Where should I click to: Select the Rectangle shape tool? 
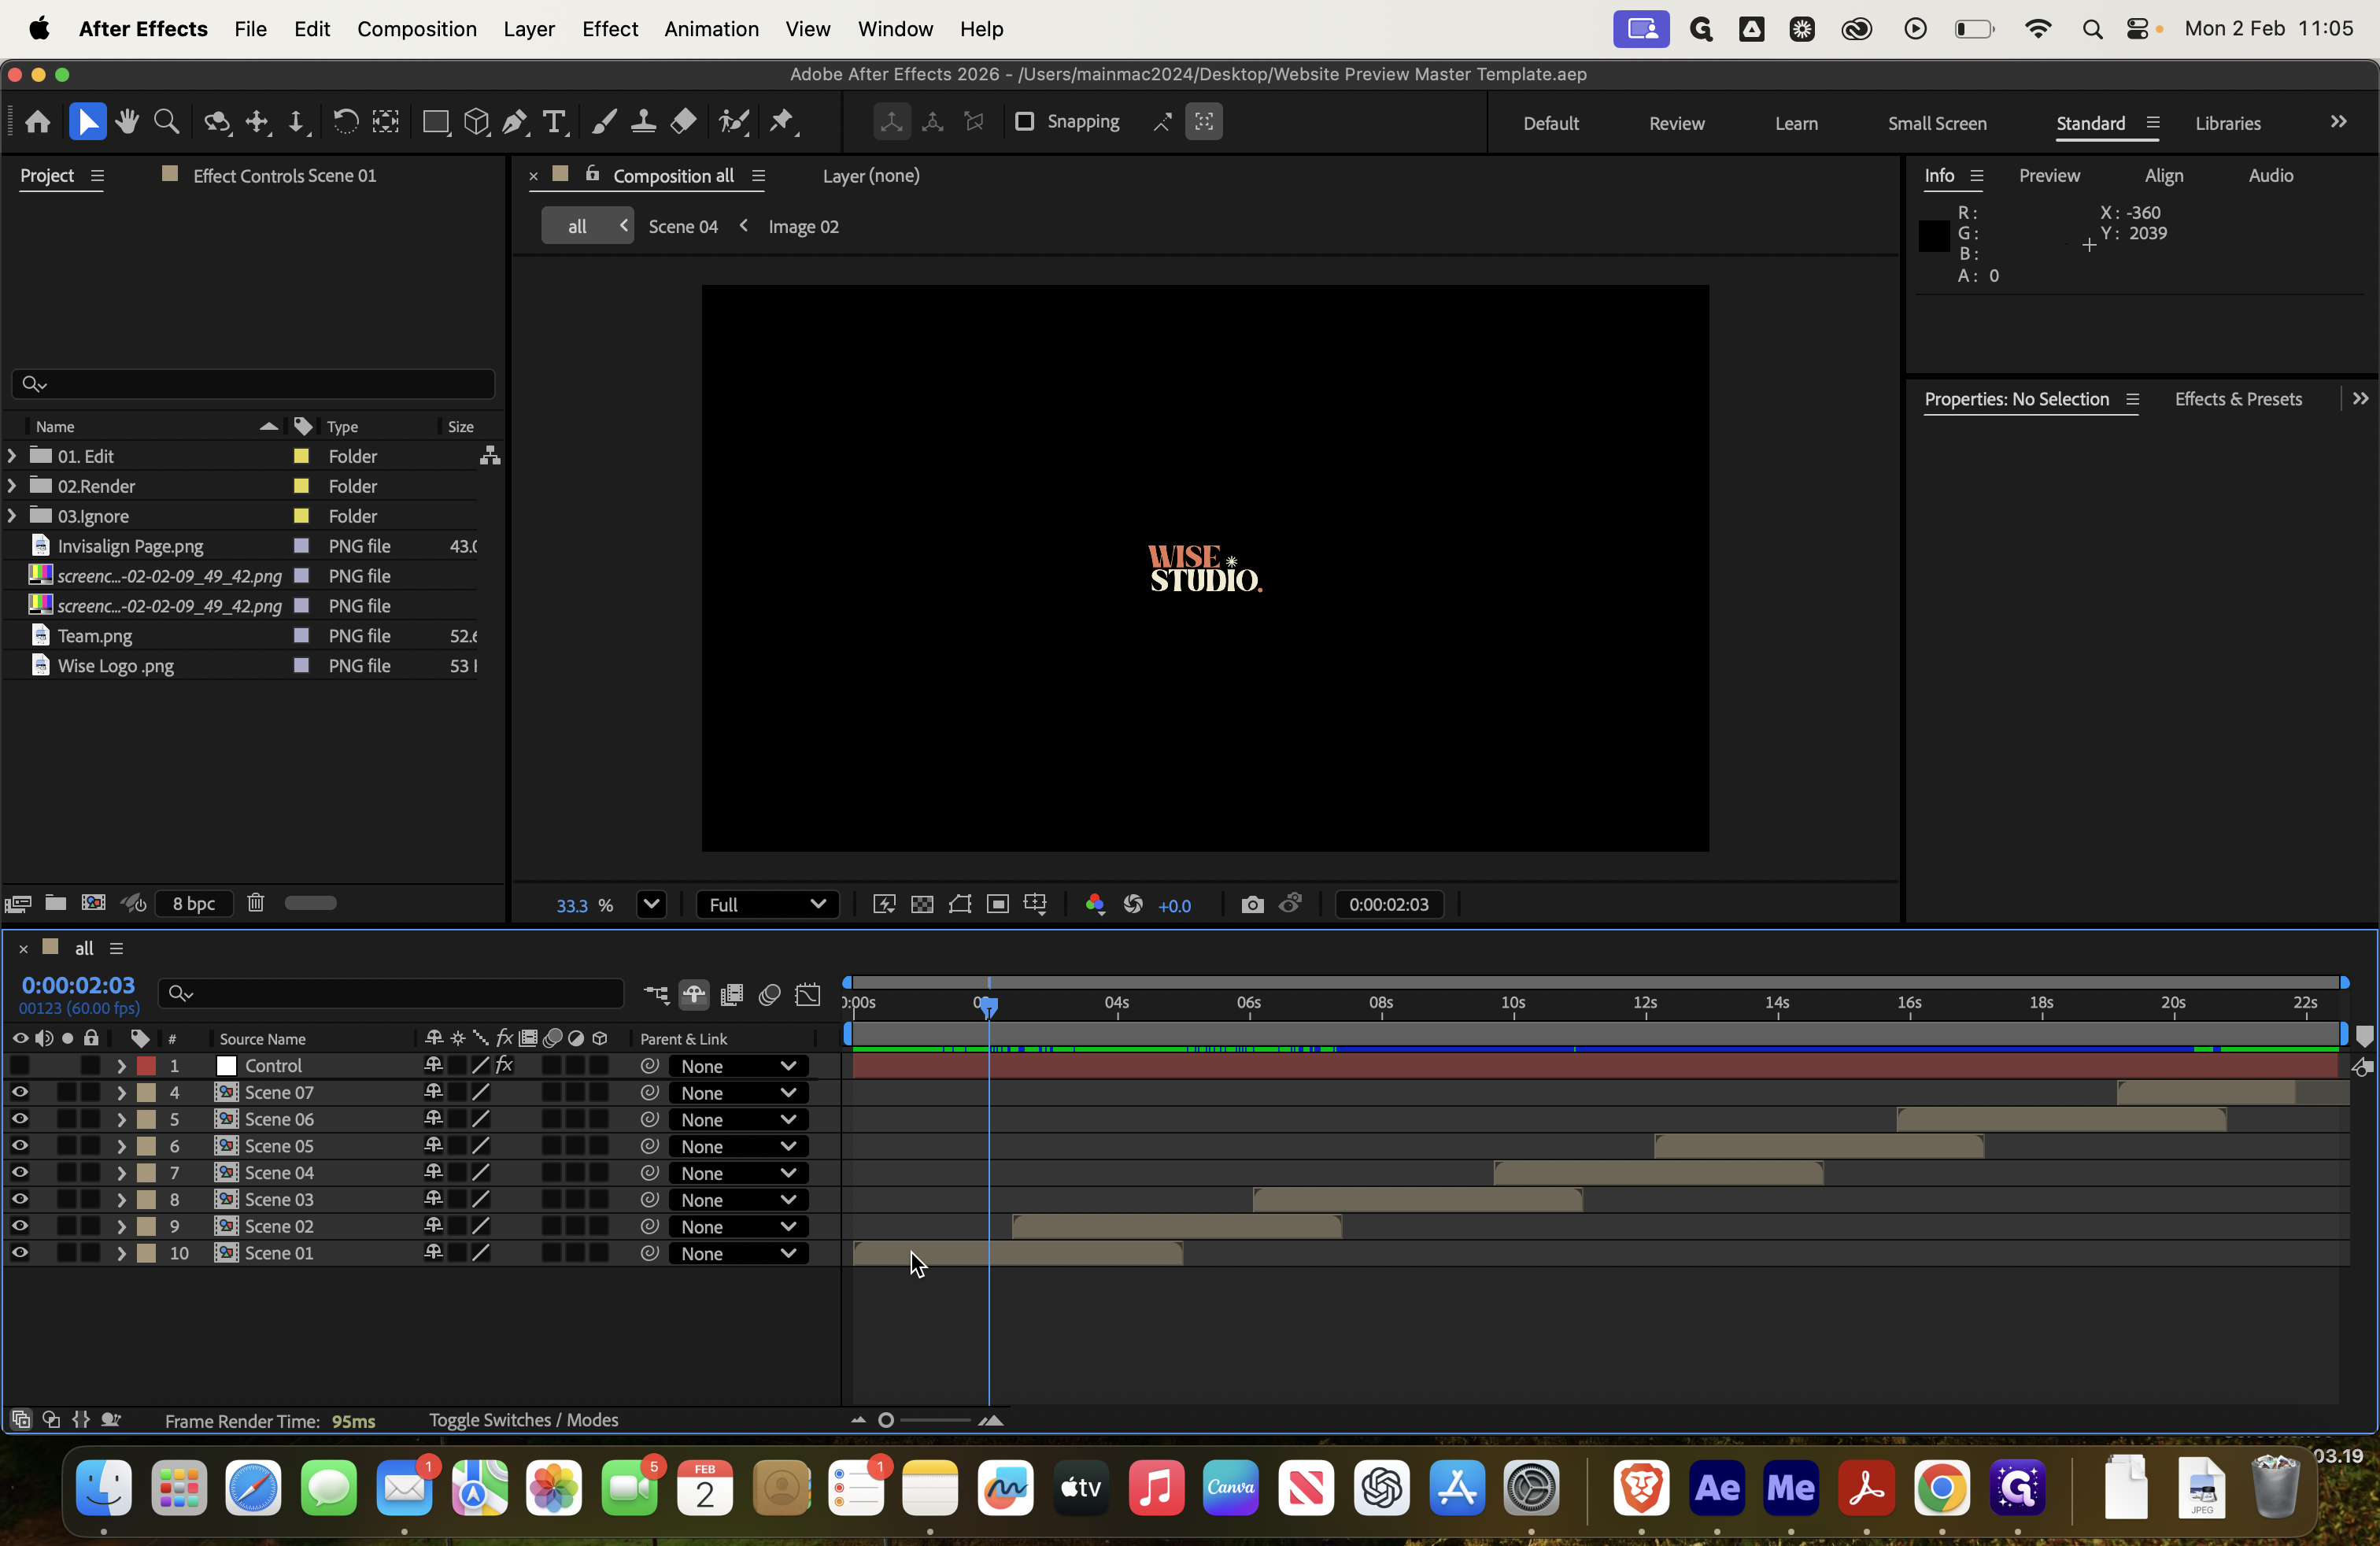click(x=435, y=122)
